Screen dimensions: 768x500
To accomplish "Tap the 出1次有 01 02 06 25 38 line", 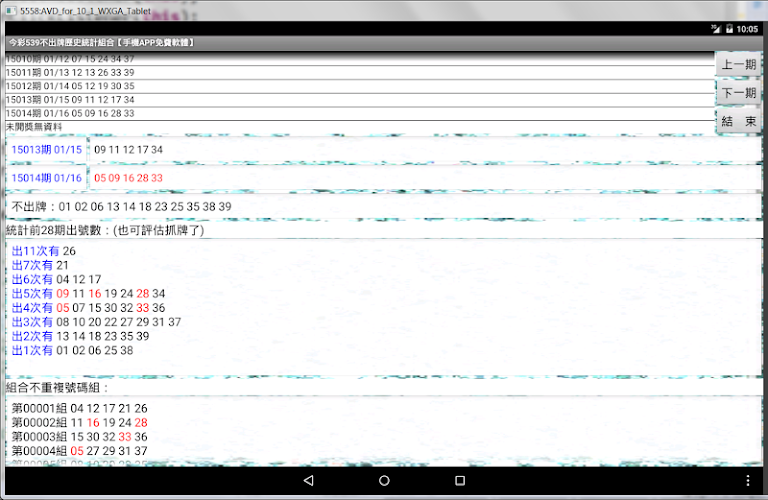I will (72, 350).
